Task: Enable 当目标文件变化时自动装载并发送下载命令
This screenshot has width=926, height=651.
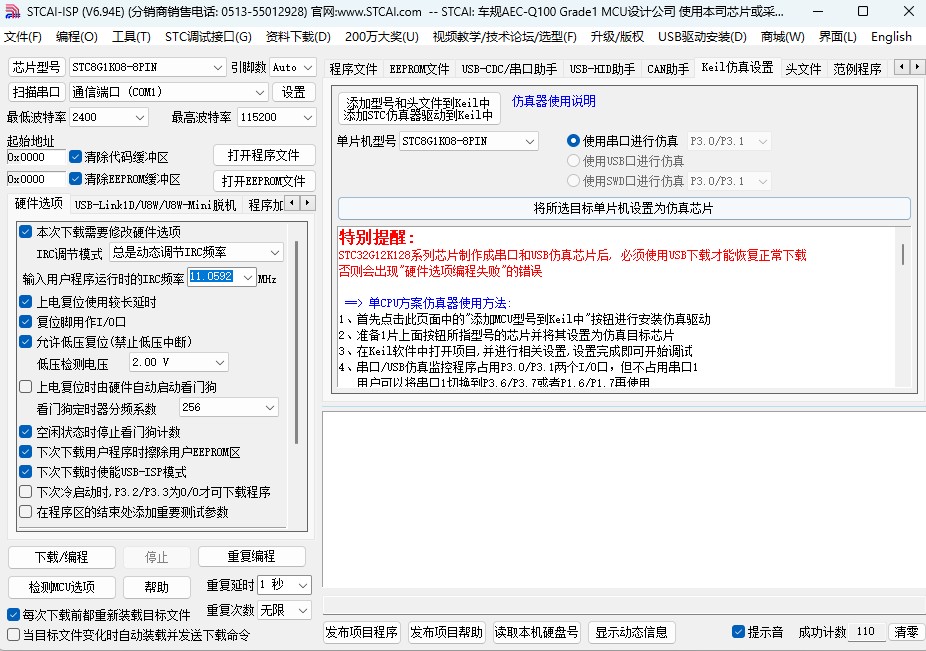Action: click(13, 634)
